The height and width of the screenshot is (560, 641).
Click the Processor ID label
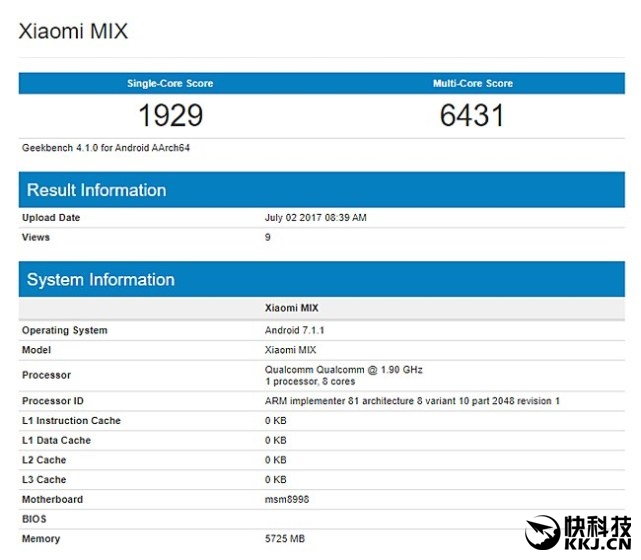pos(53,401)
